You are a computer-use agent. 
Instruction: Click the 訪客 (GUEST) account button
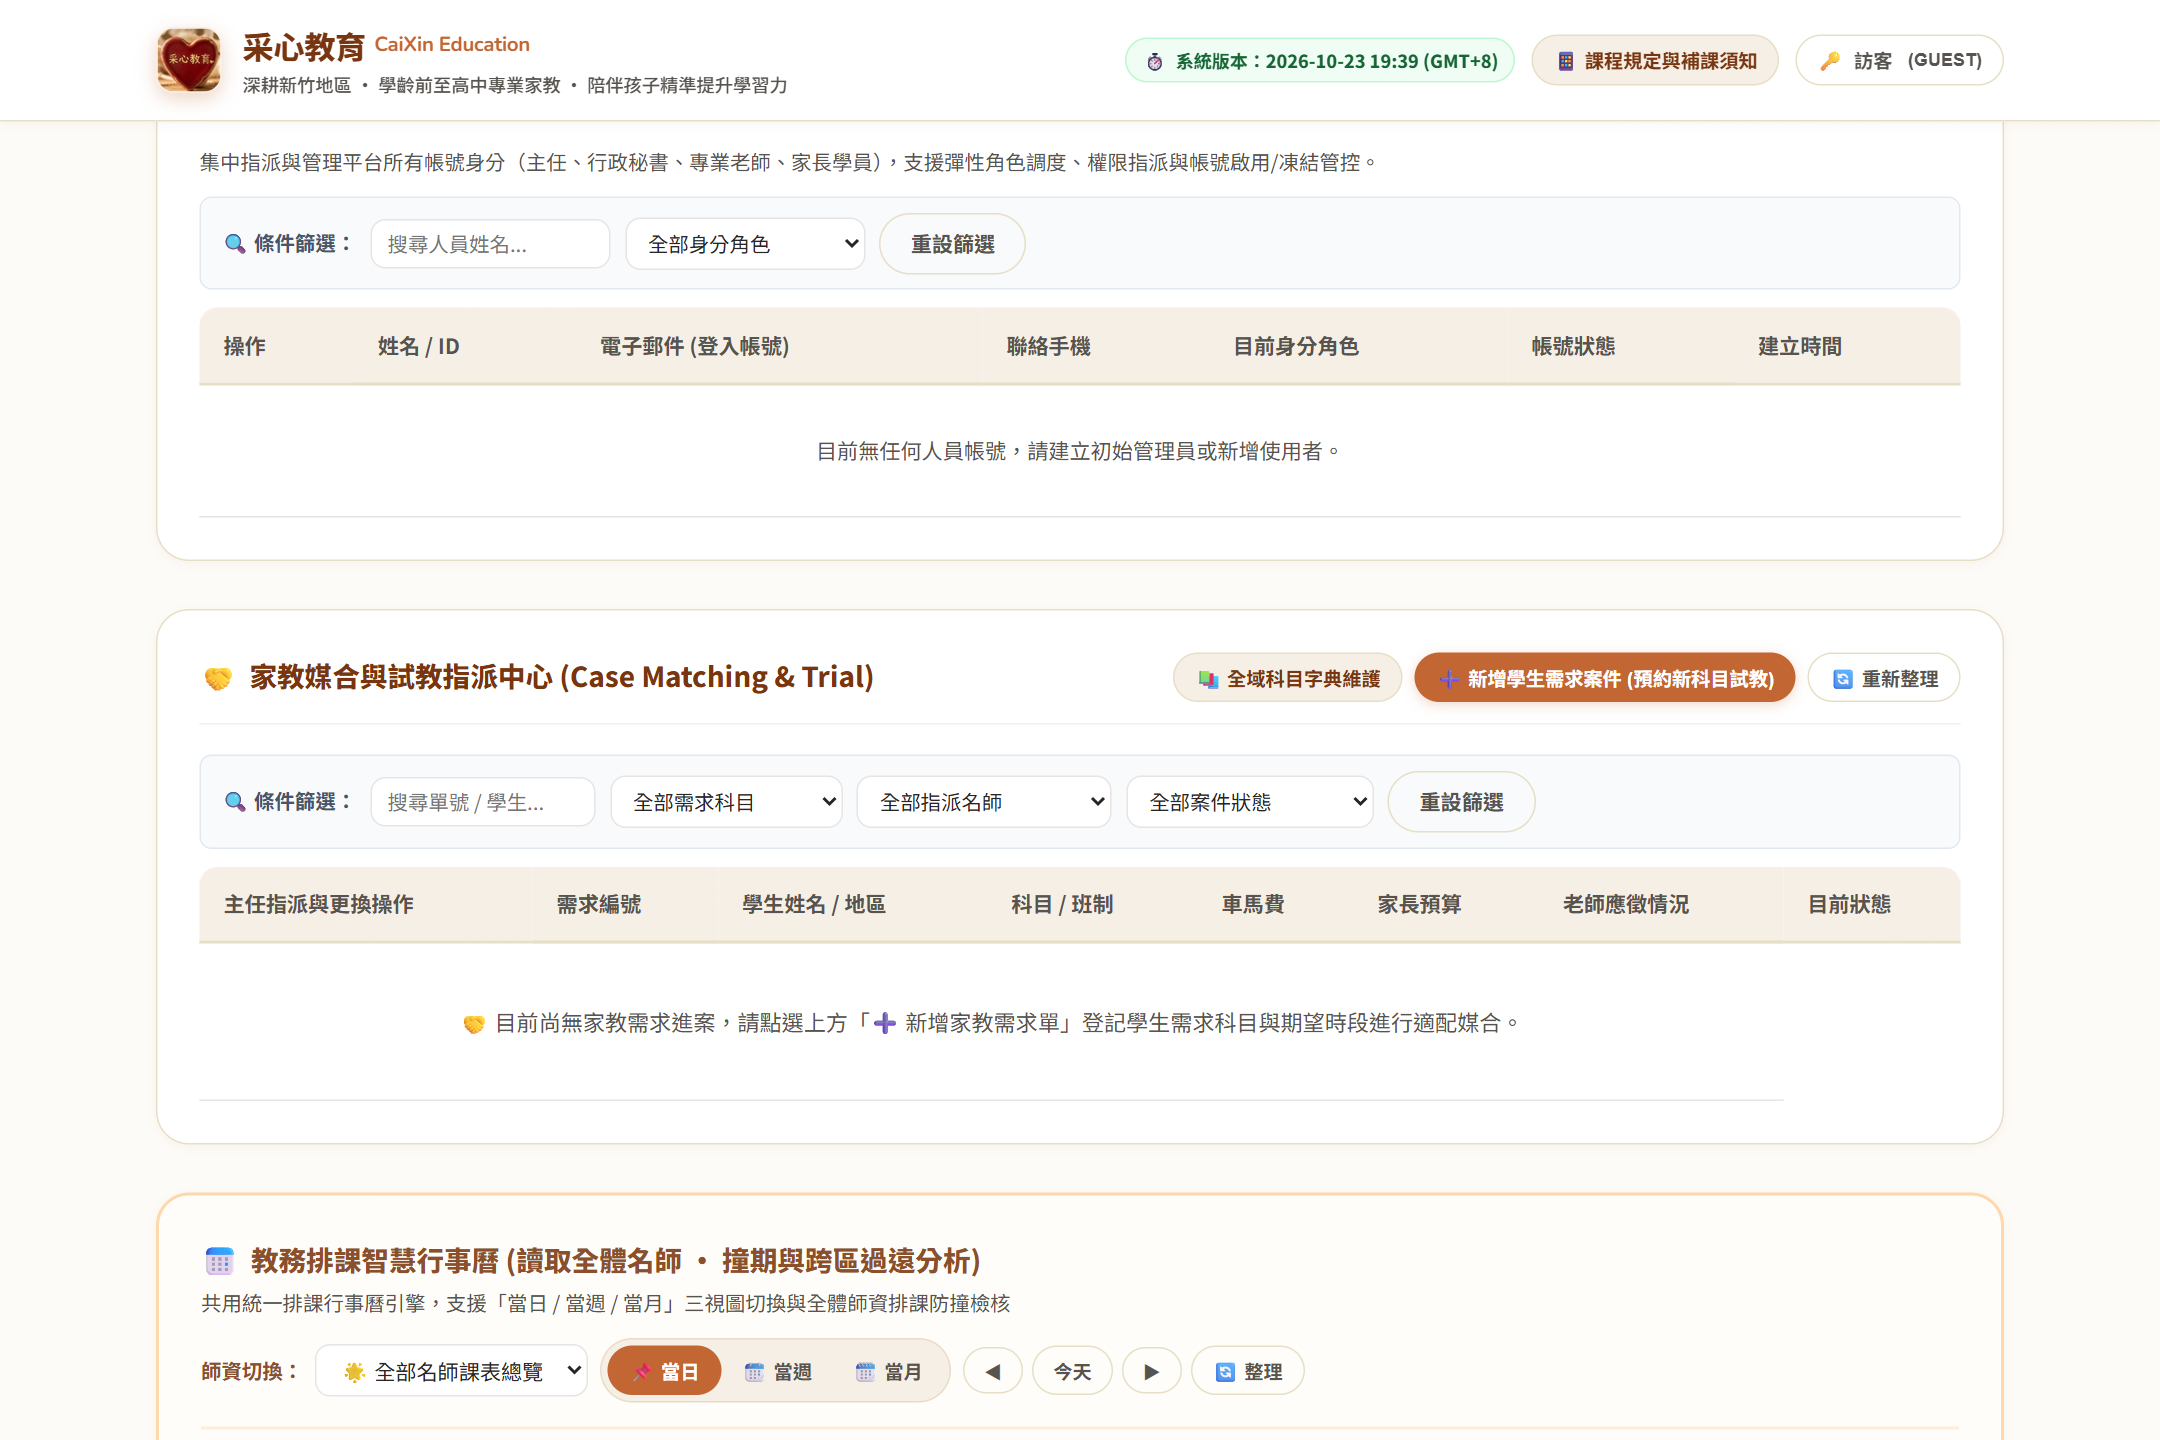pyautogui.click(x=1899, y=60)
